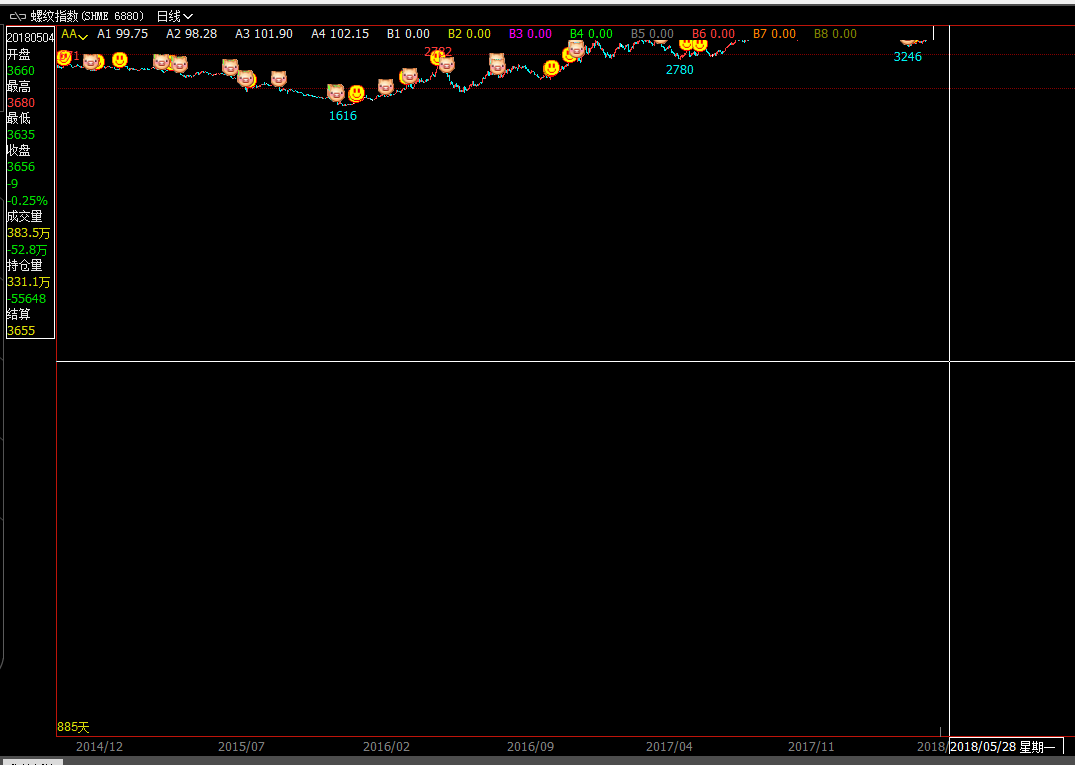This screenshot has width=1075, height=765.
Task: Click the 结算 value 3655
Action: click(x=21, y=331)
